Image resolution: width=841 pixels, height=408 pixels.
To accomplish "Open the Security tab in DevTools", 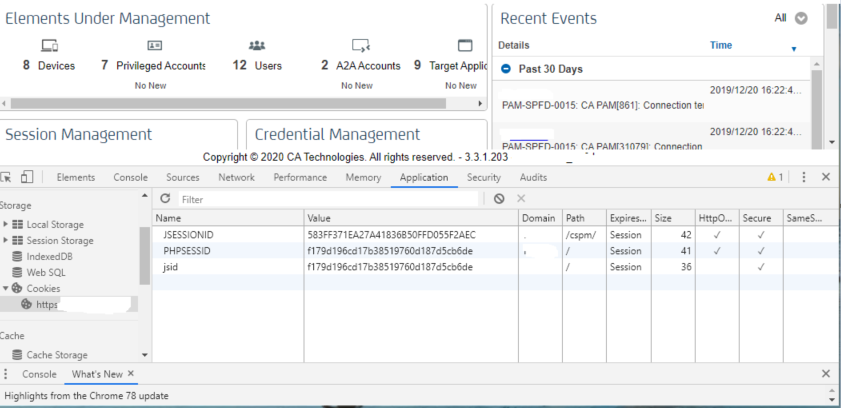I will click(484, 177).
